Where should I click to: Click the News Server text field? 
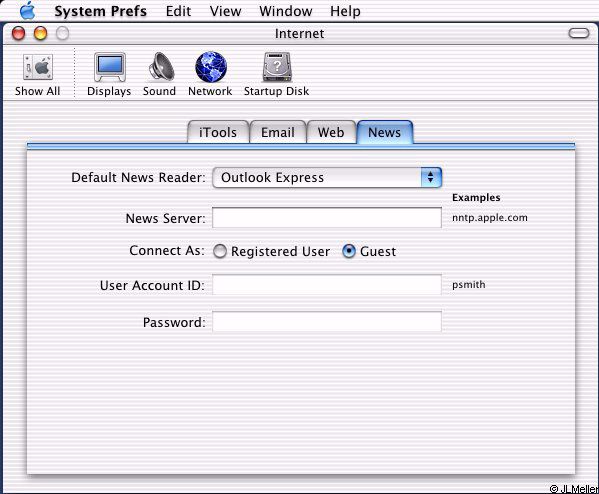pyautogui.click(x=327, y=218)
